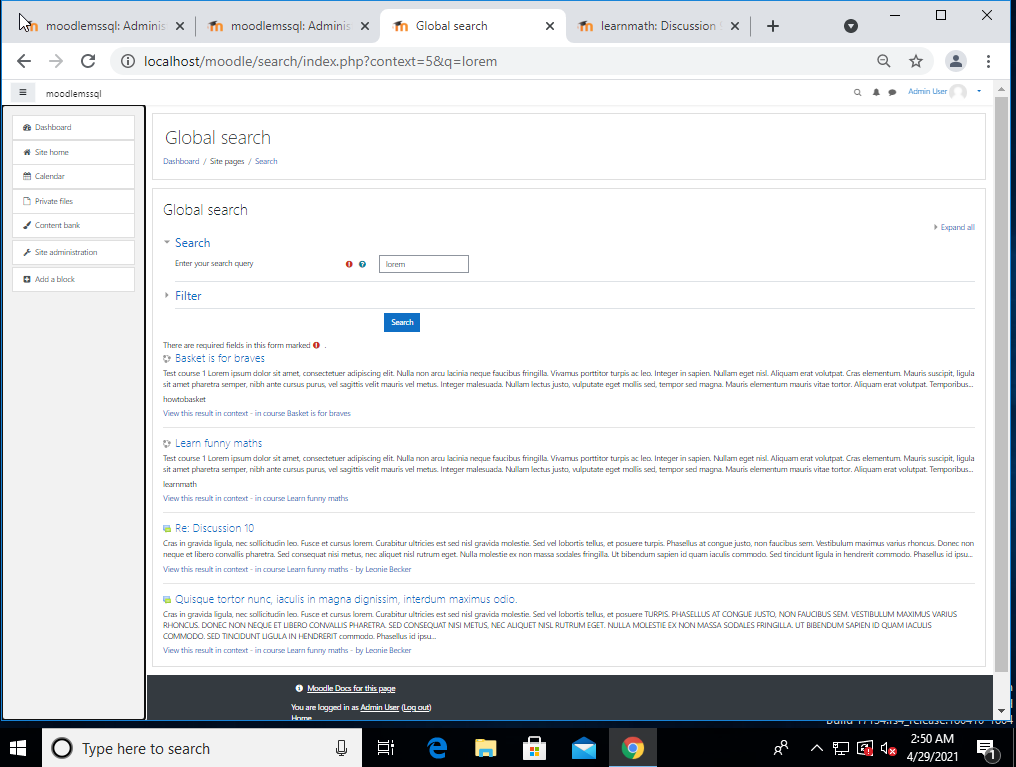Open the Quisque tortor nunc result title

click(x=346, y=599)
